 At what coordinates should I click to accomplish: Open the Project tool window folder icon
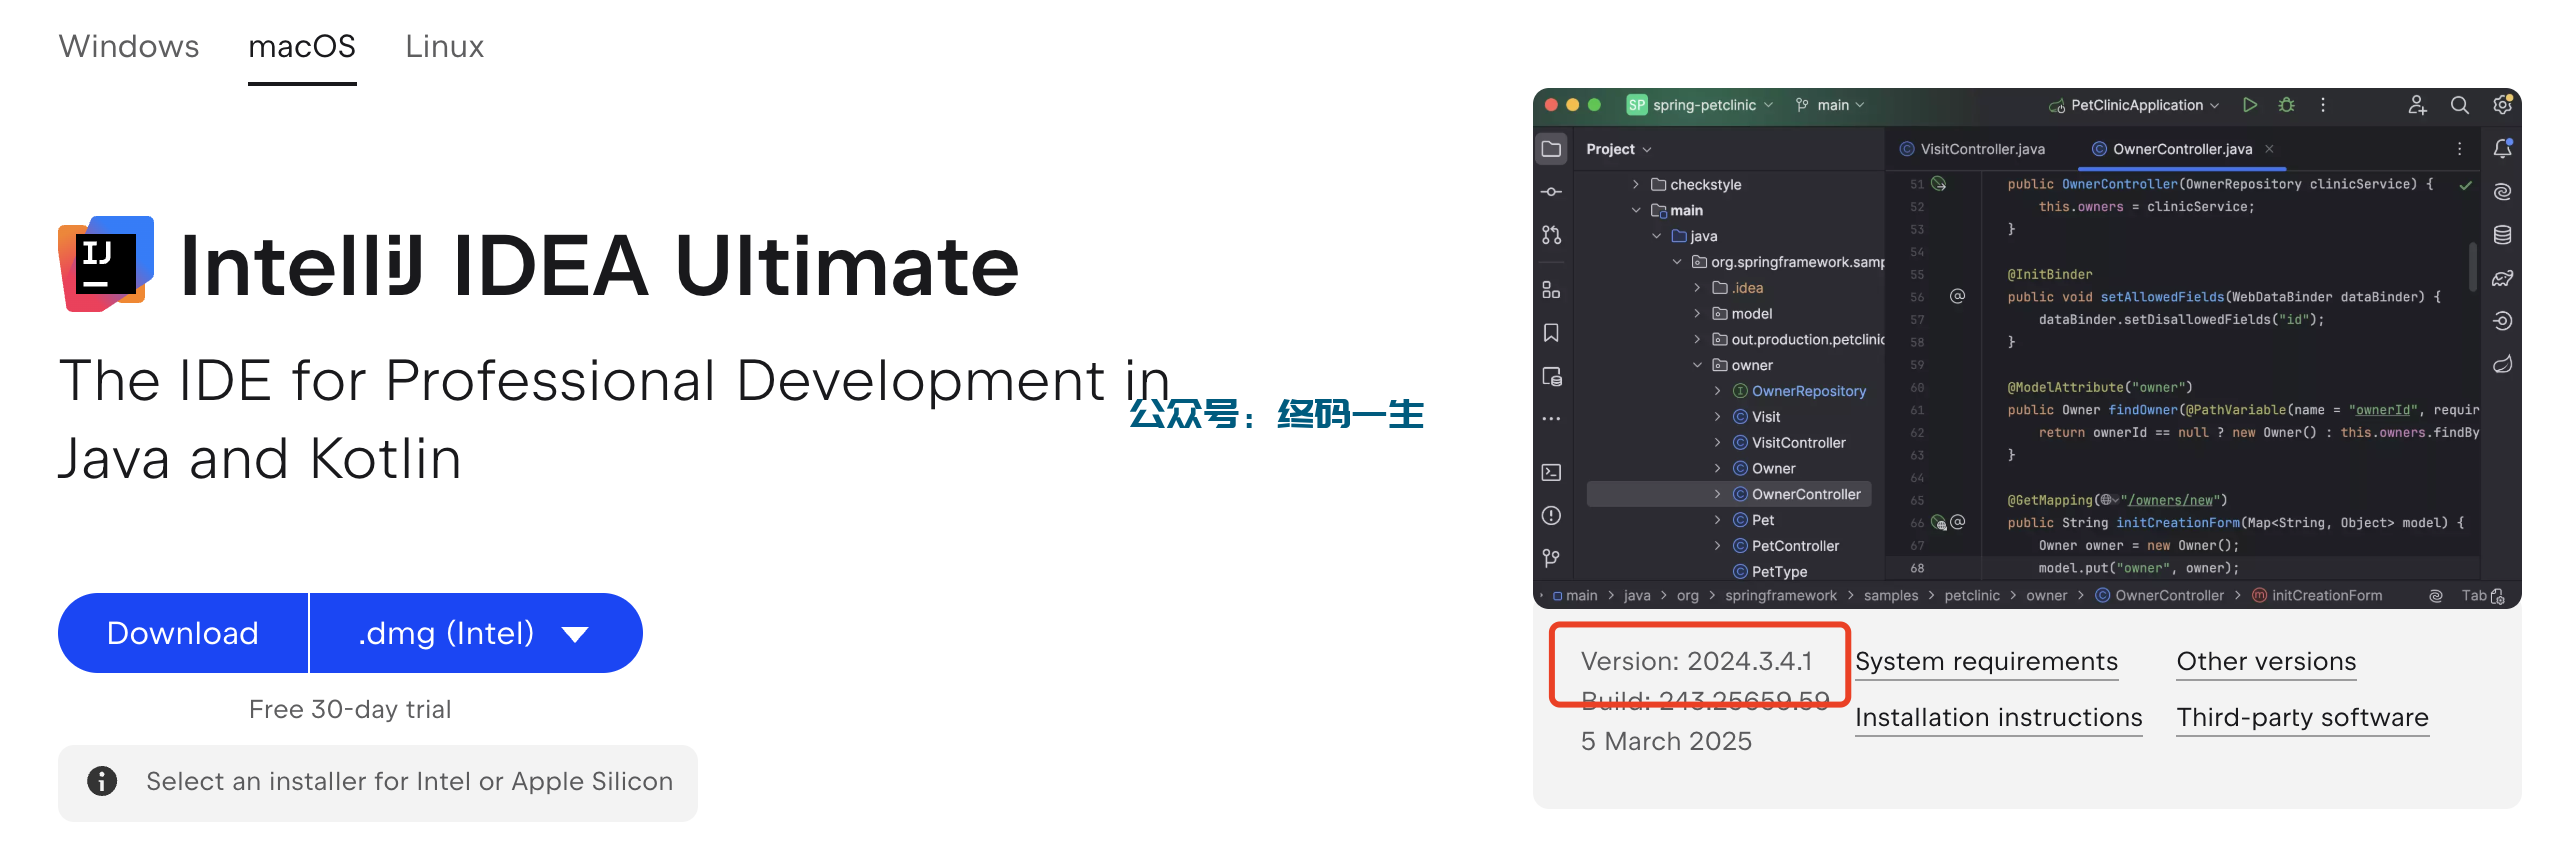[1551, 149]
